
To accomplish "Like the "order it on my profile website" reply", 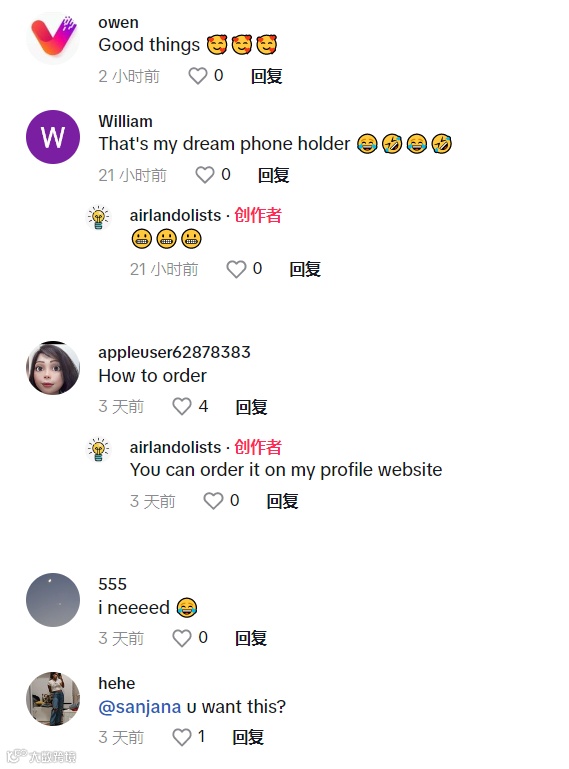I will point(213,501).
